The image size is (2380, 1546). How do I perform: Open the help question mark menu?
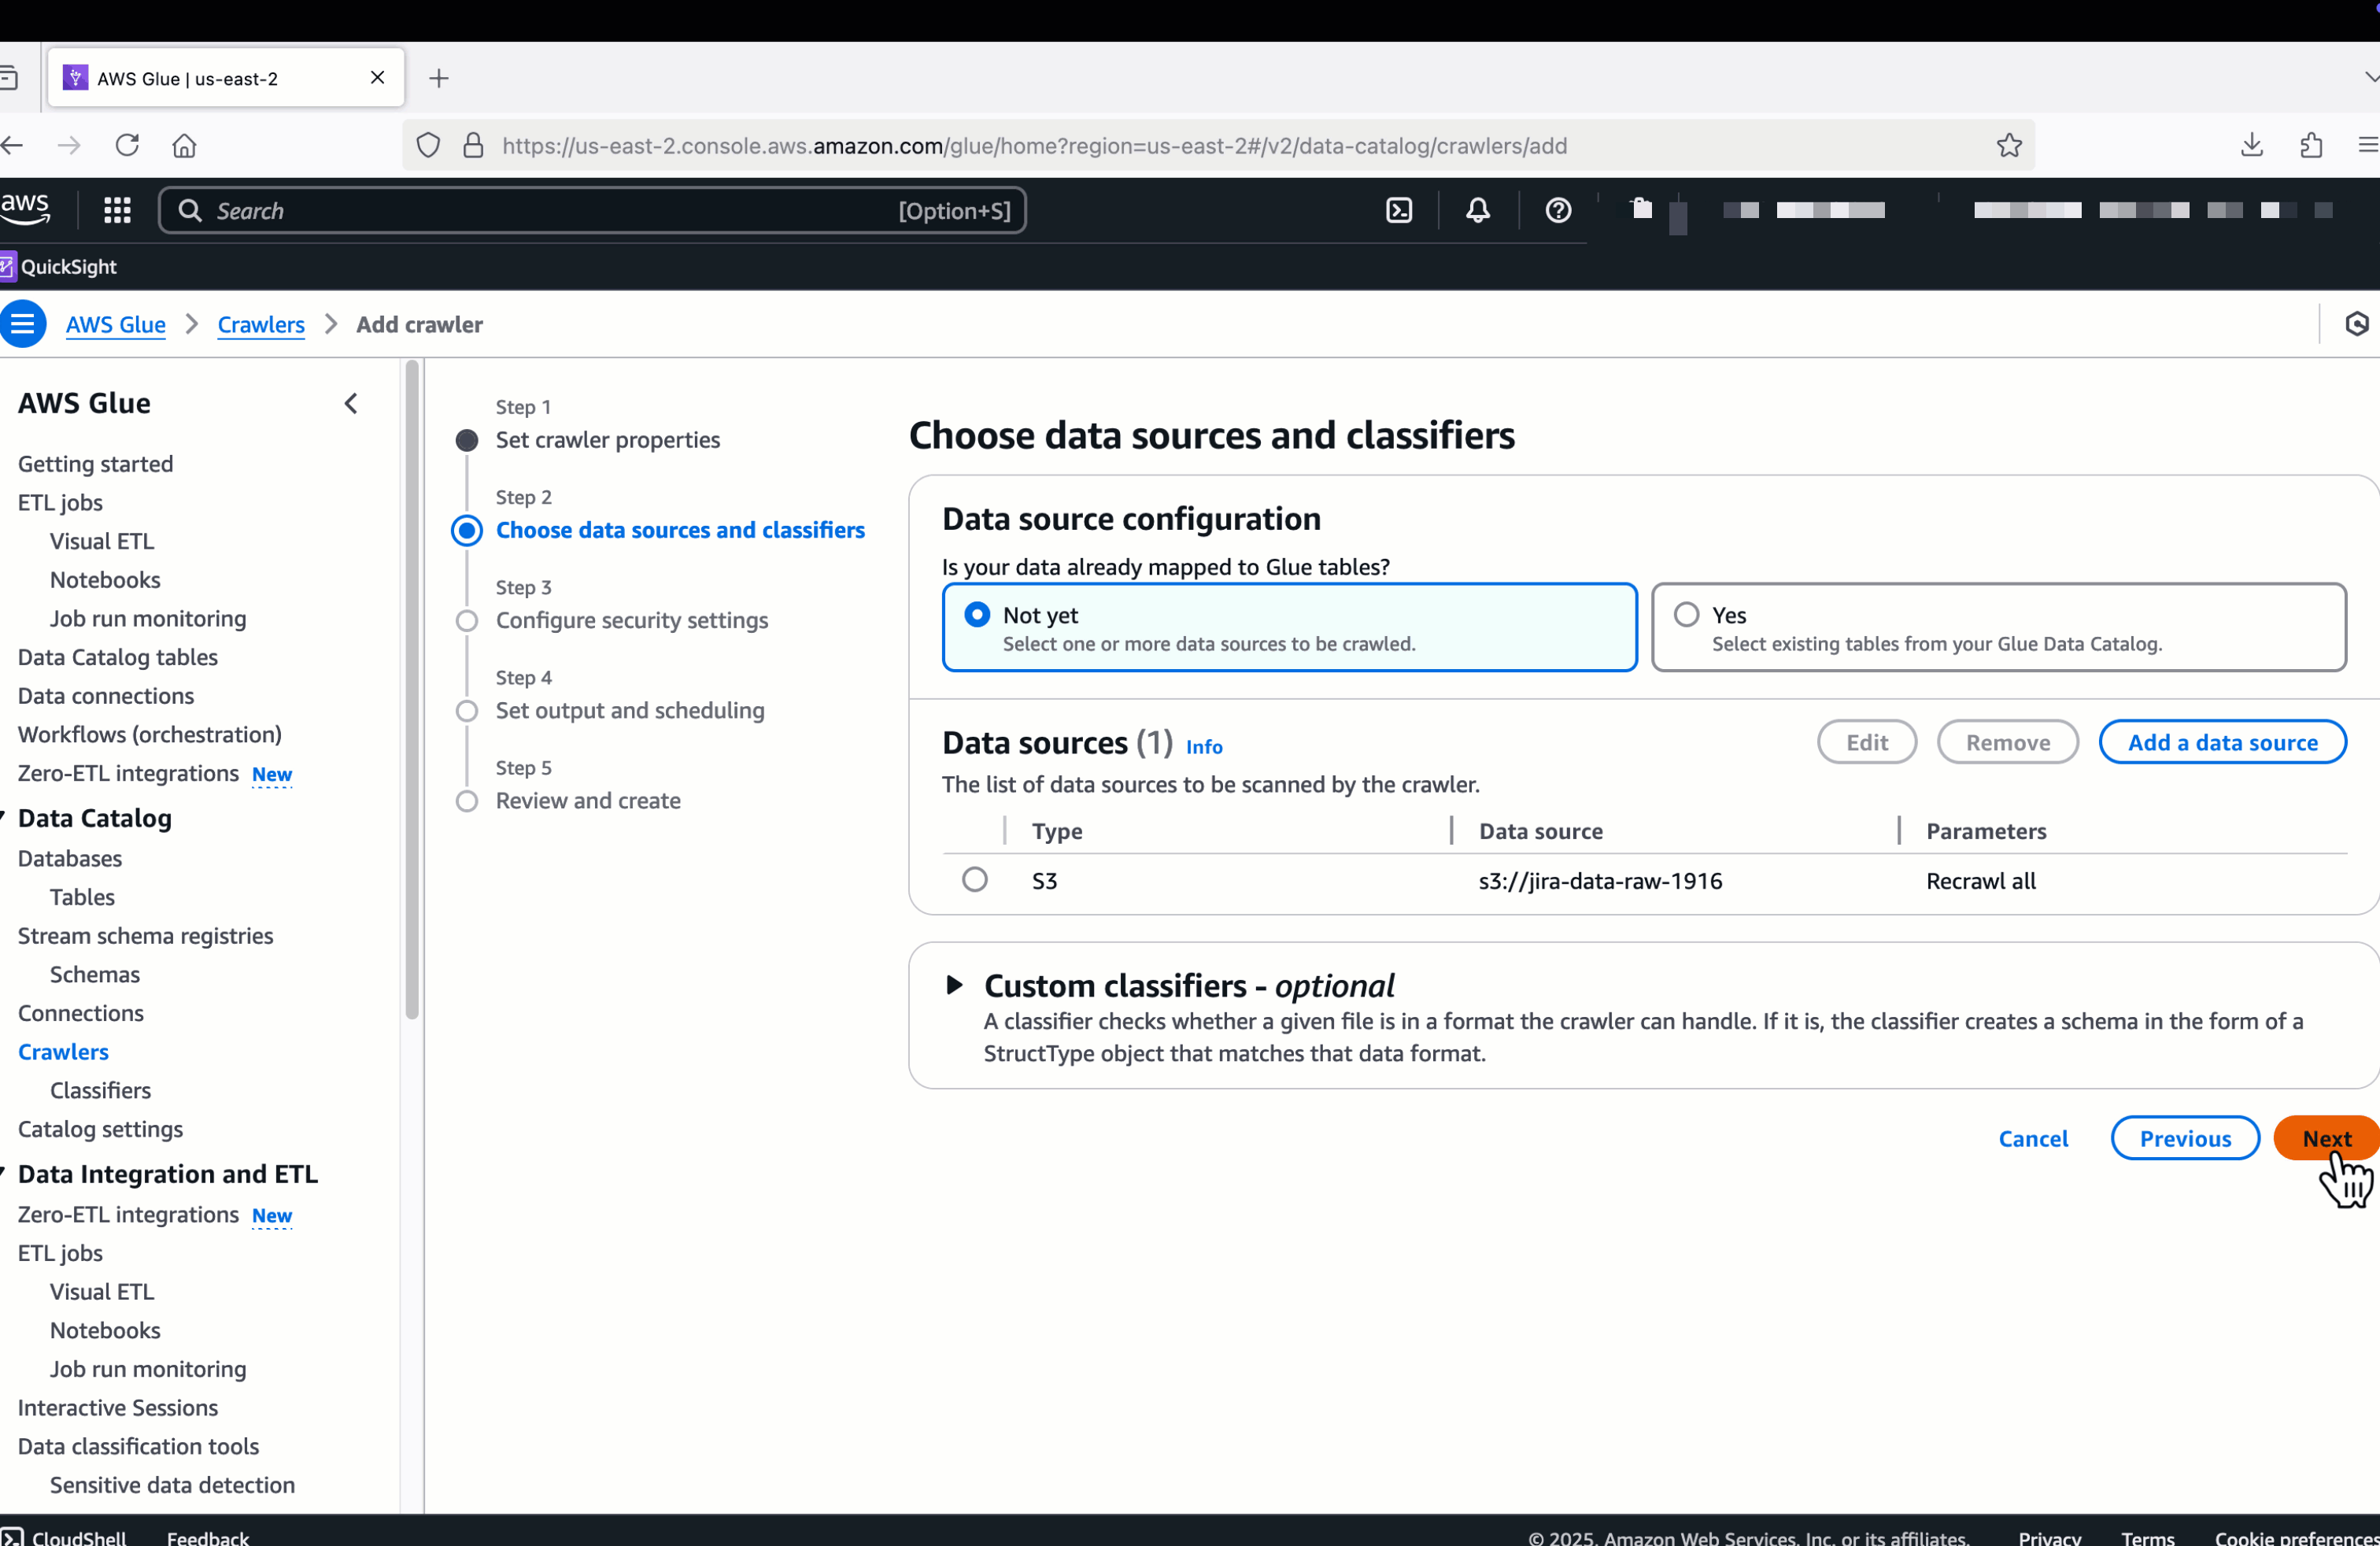[1557, 210]
